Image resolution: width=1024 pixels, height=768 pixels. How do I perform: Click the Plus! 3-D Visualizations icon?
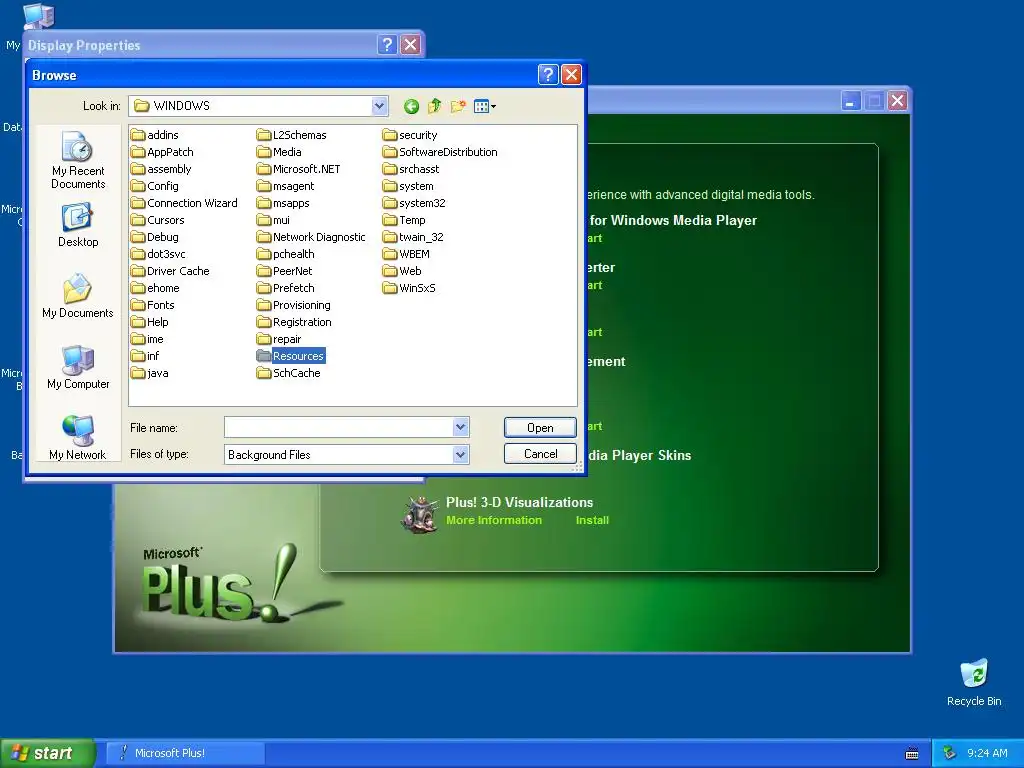click(x=420, y=514)
